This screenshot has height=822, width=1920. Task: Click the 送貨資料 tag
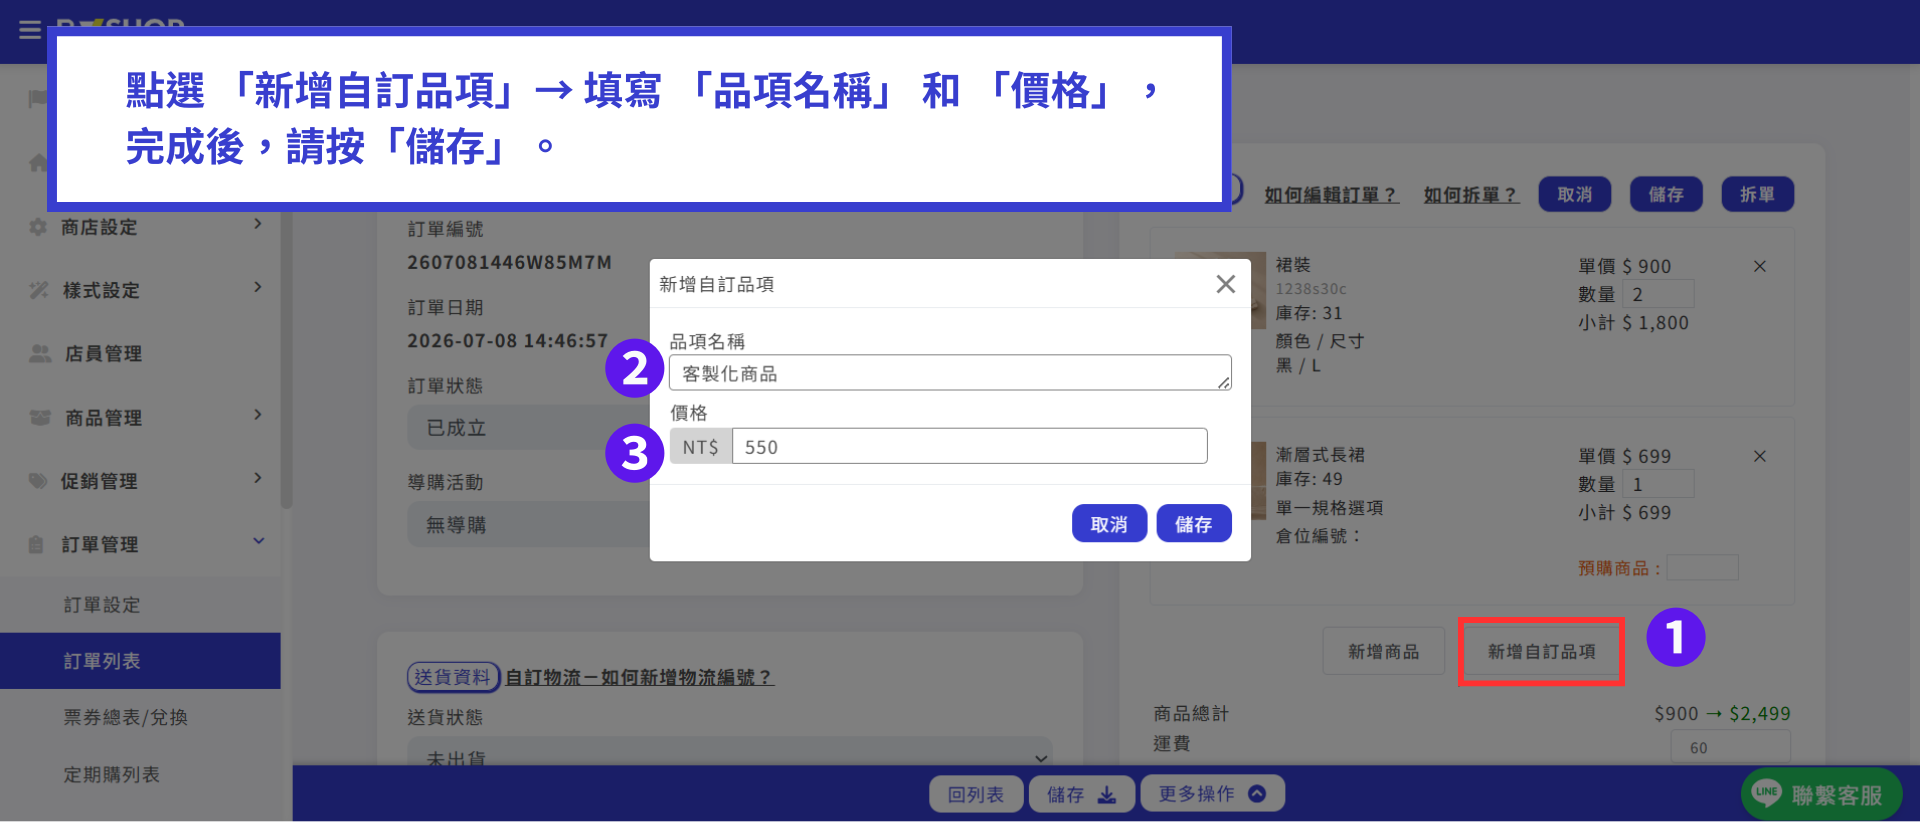pyautogui.click(x=452, y=677)
